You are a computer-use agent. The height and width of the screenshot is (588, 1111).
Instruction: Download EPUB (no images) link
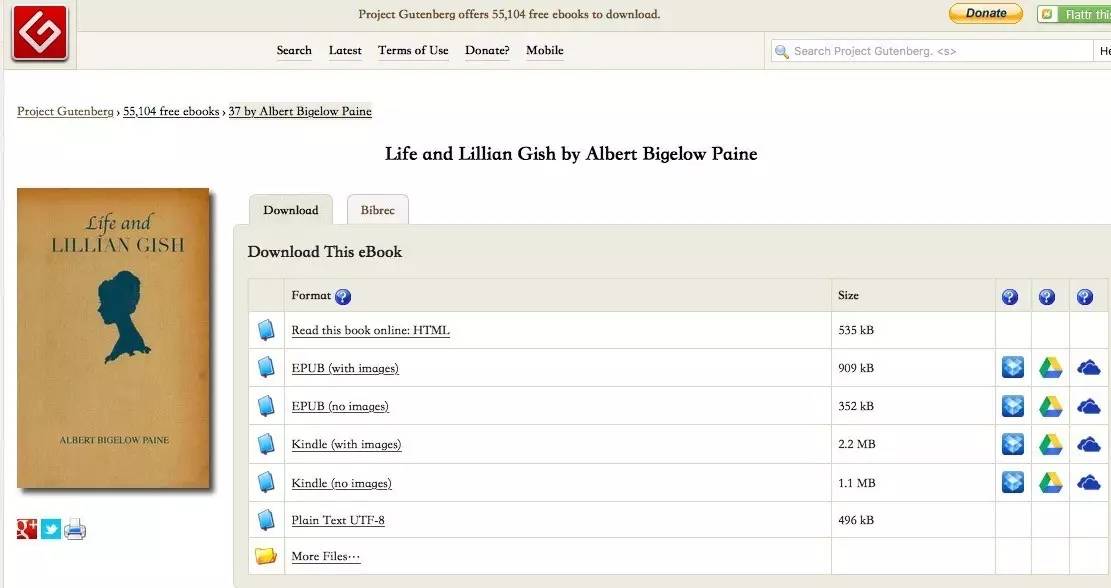(340, 407)
